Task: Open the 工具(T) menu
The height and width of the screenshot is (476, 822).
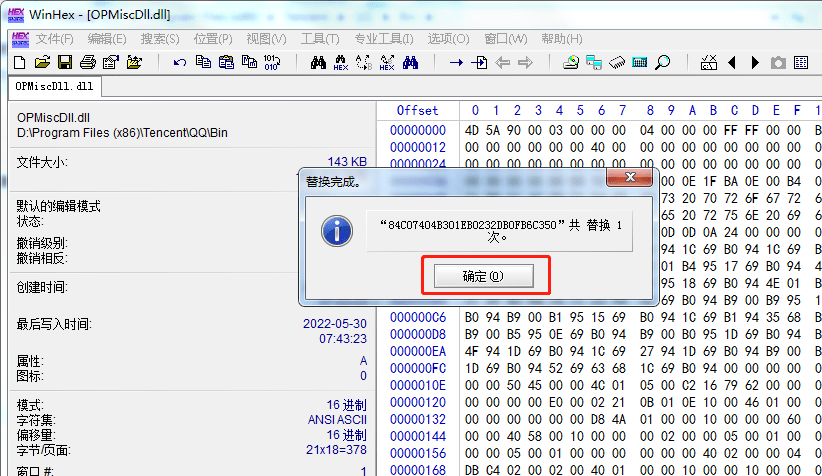Action: click(320, 39)
